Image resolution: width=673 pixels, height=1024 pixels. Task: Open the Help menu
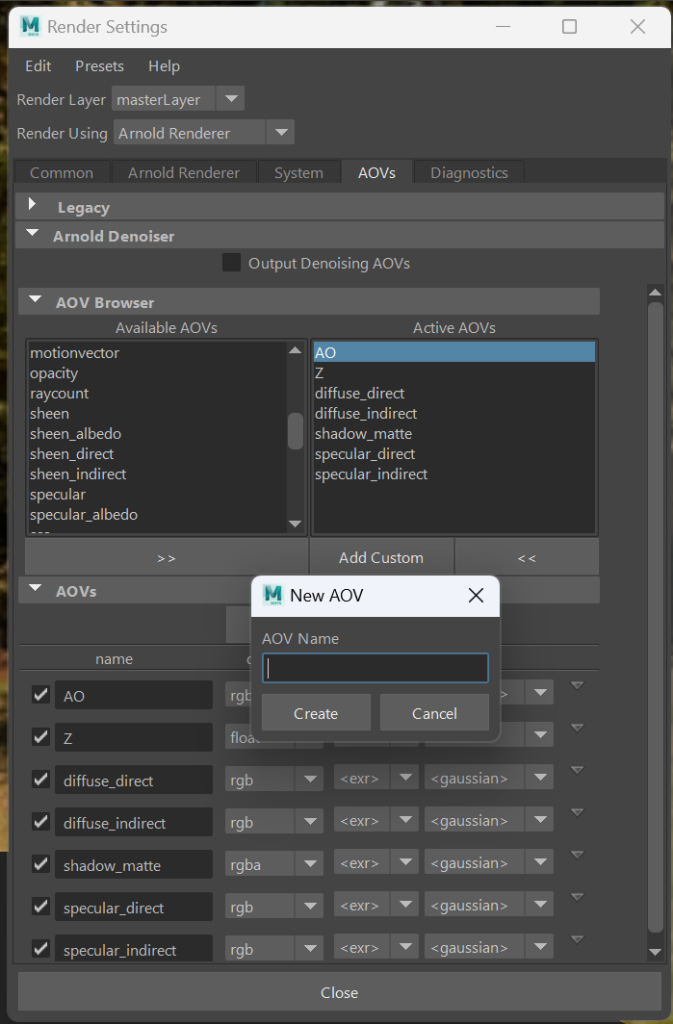[164, 66]
